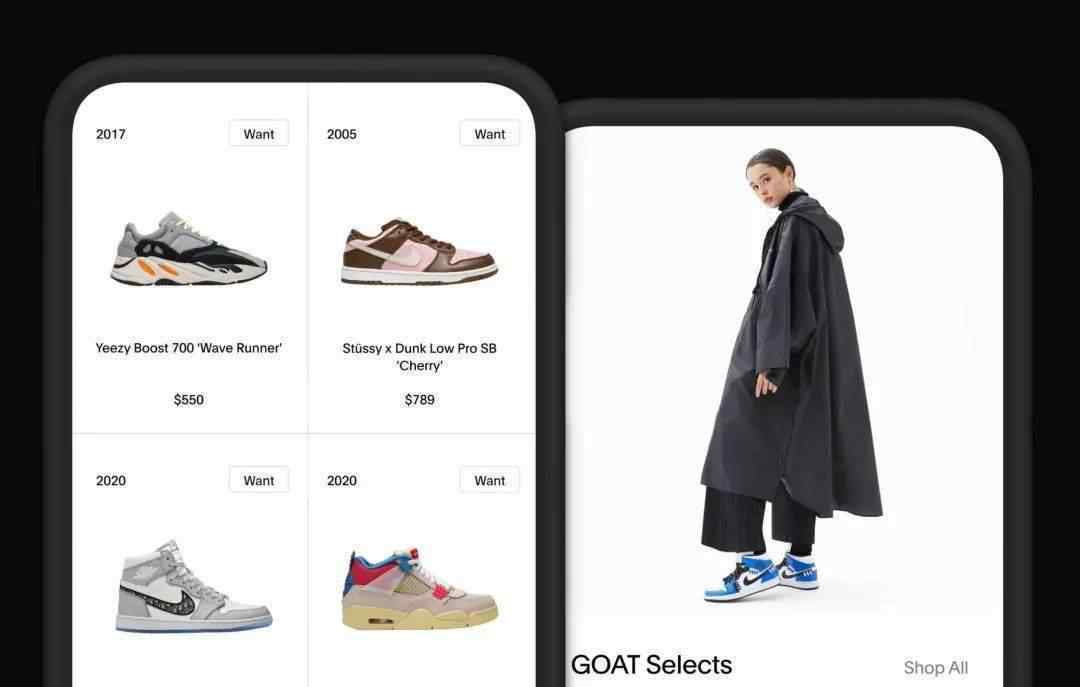This screenshot has width=1080, height=687.
Task: Click the $550 price
Action: [189, 400]
